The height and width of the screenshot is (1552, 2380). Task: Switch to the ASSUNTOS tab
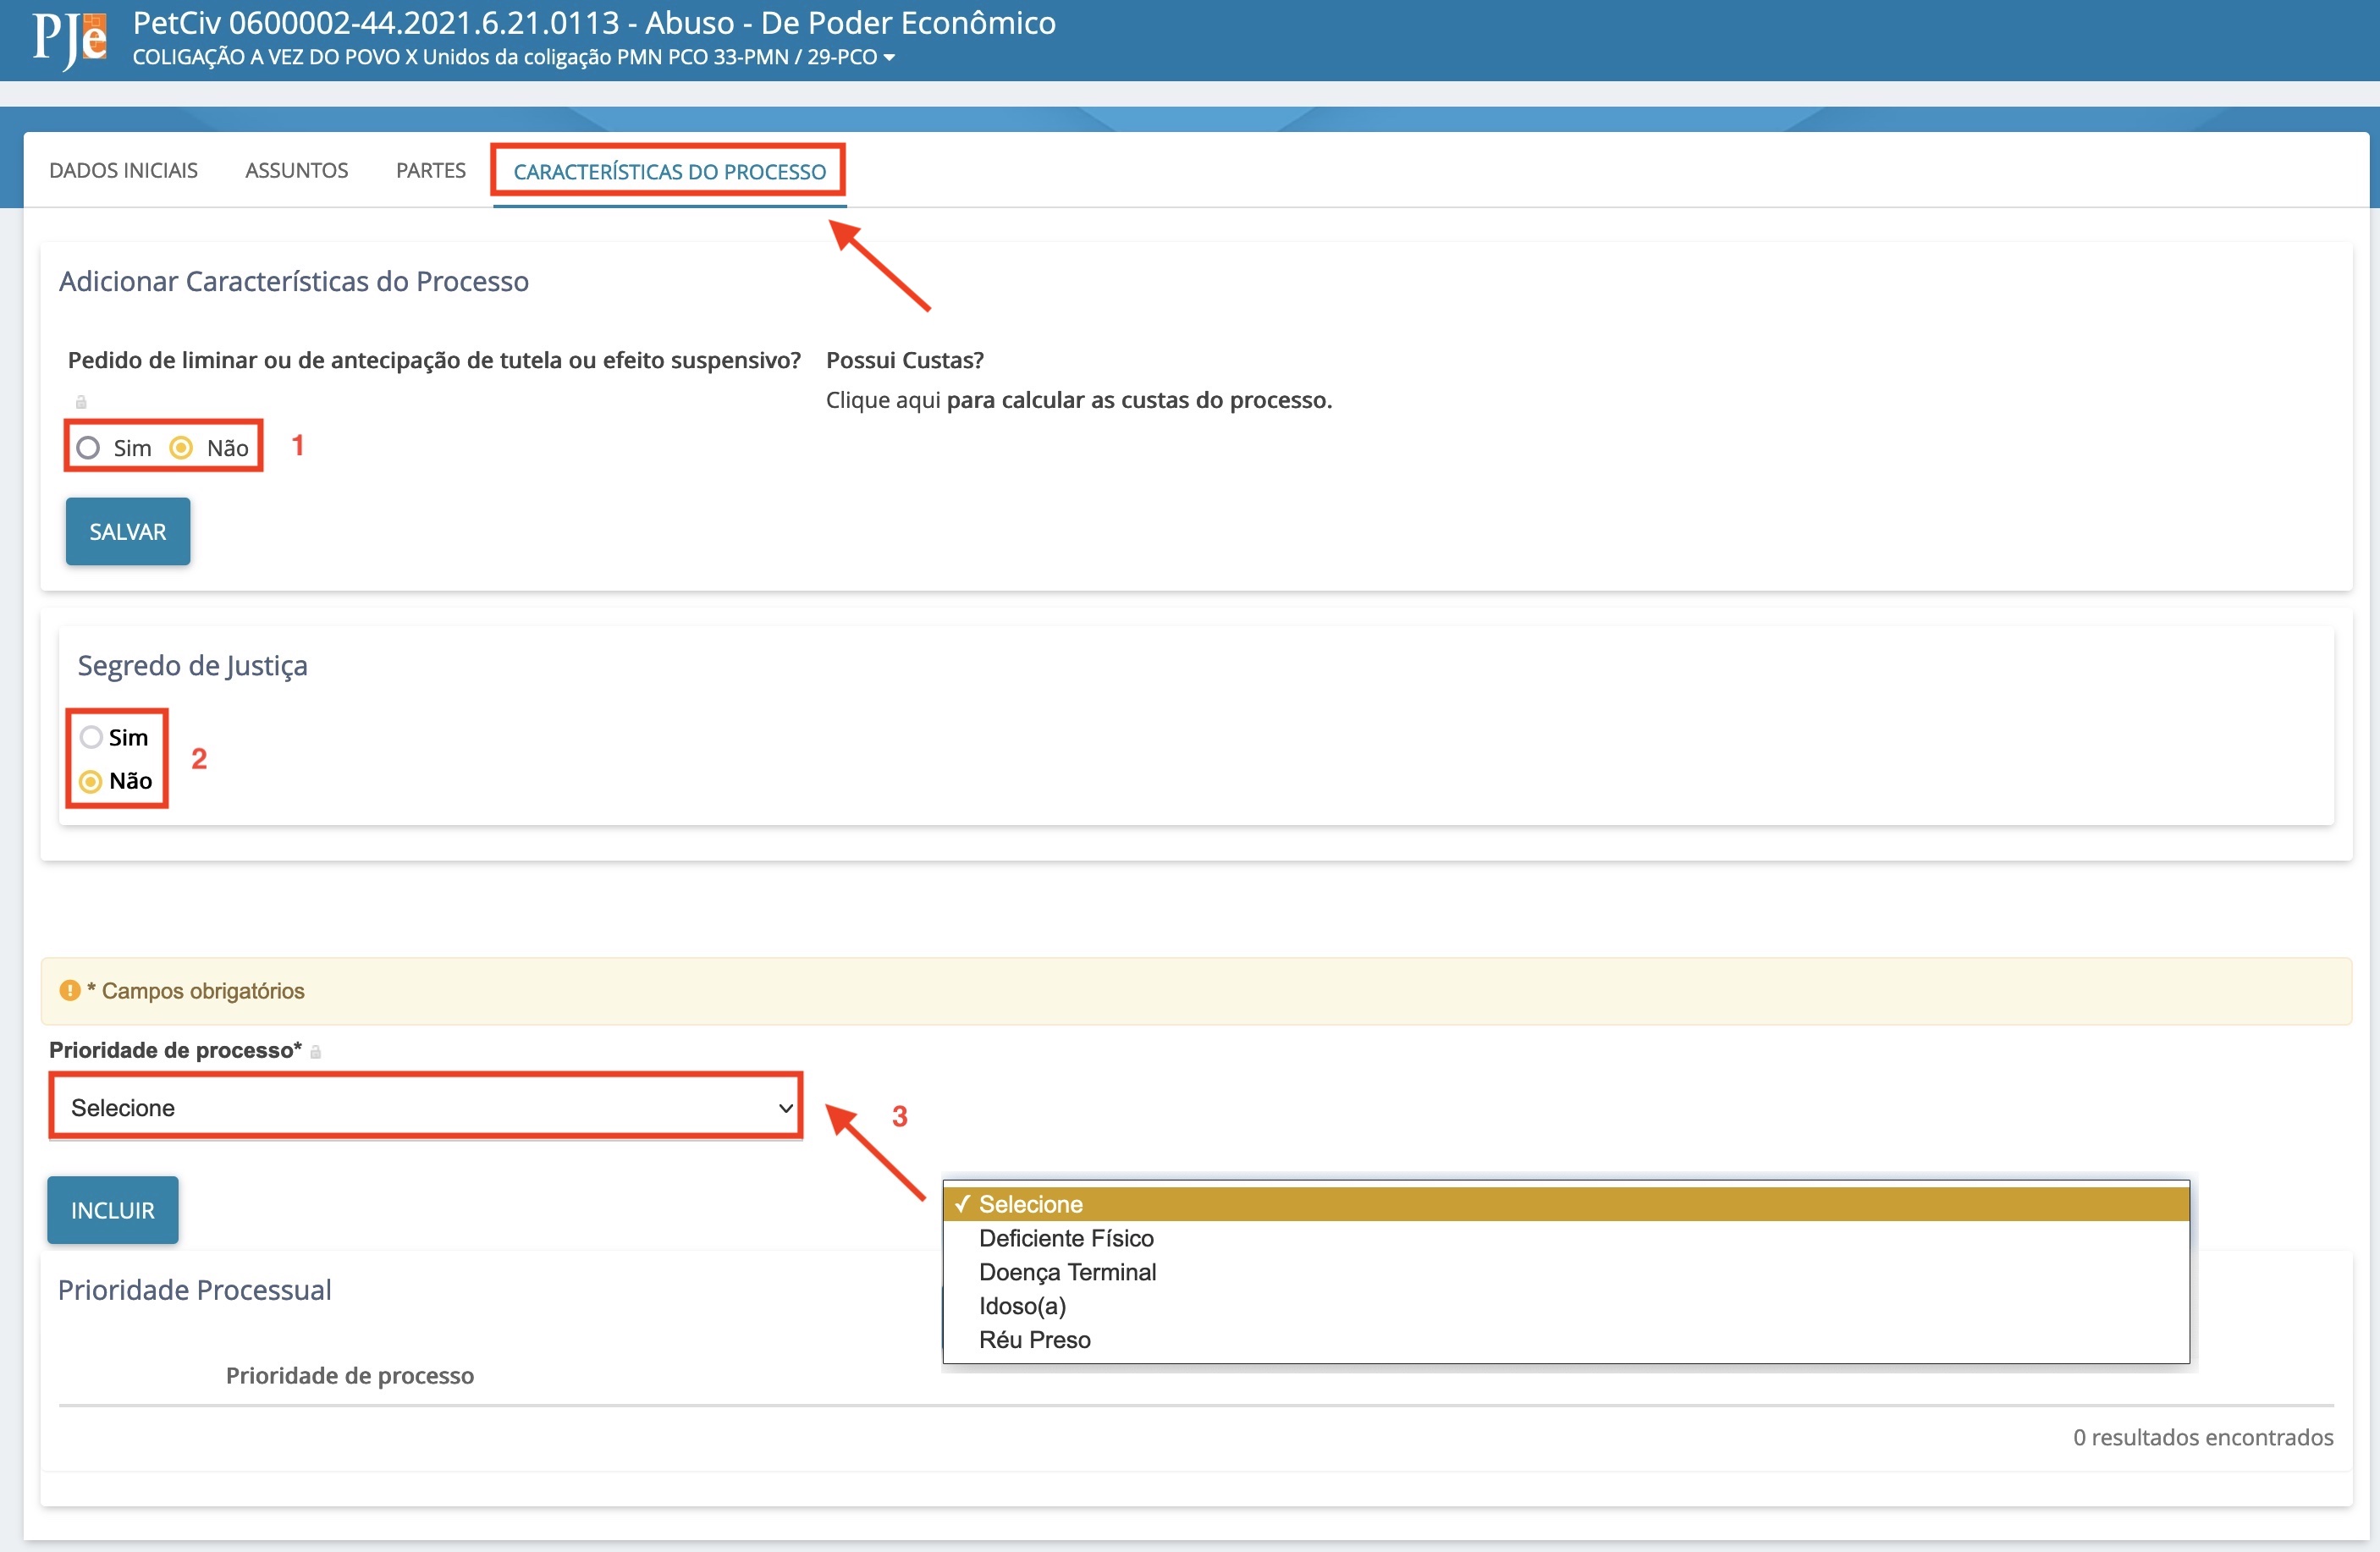(x=296, y=170)
